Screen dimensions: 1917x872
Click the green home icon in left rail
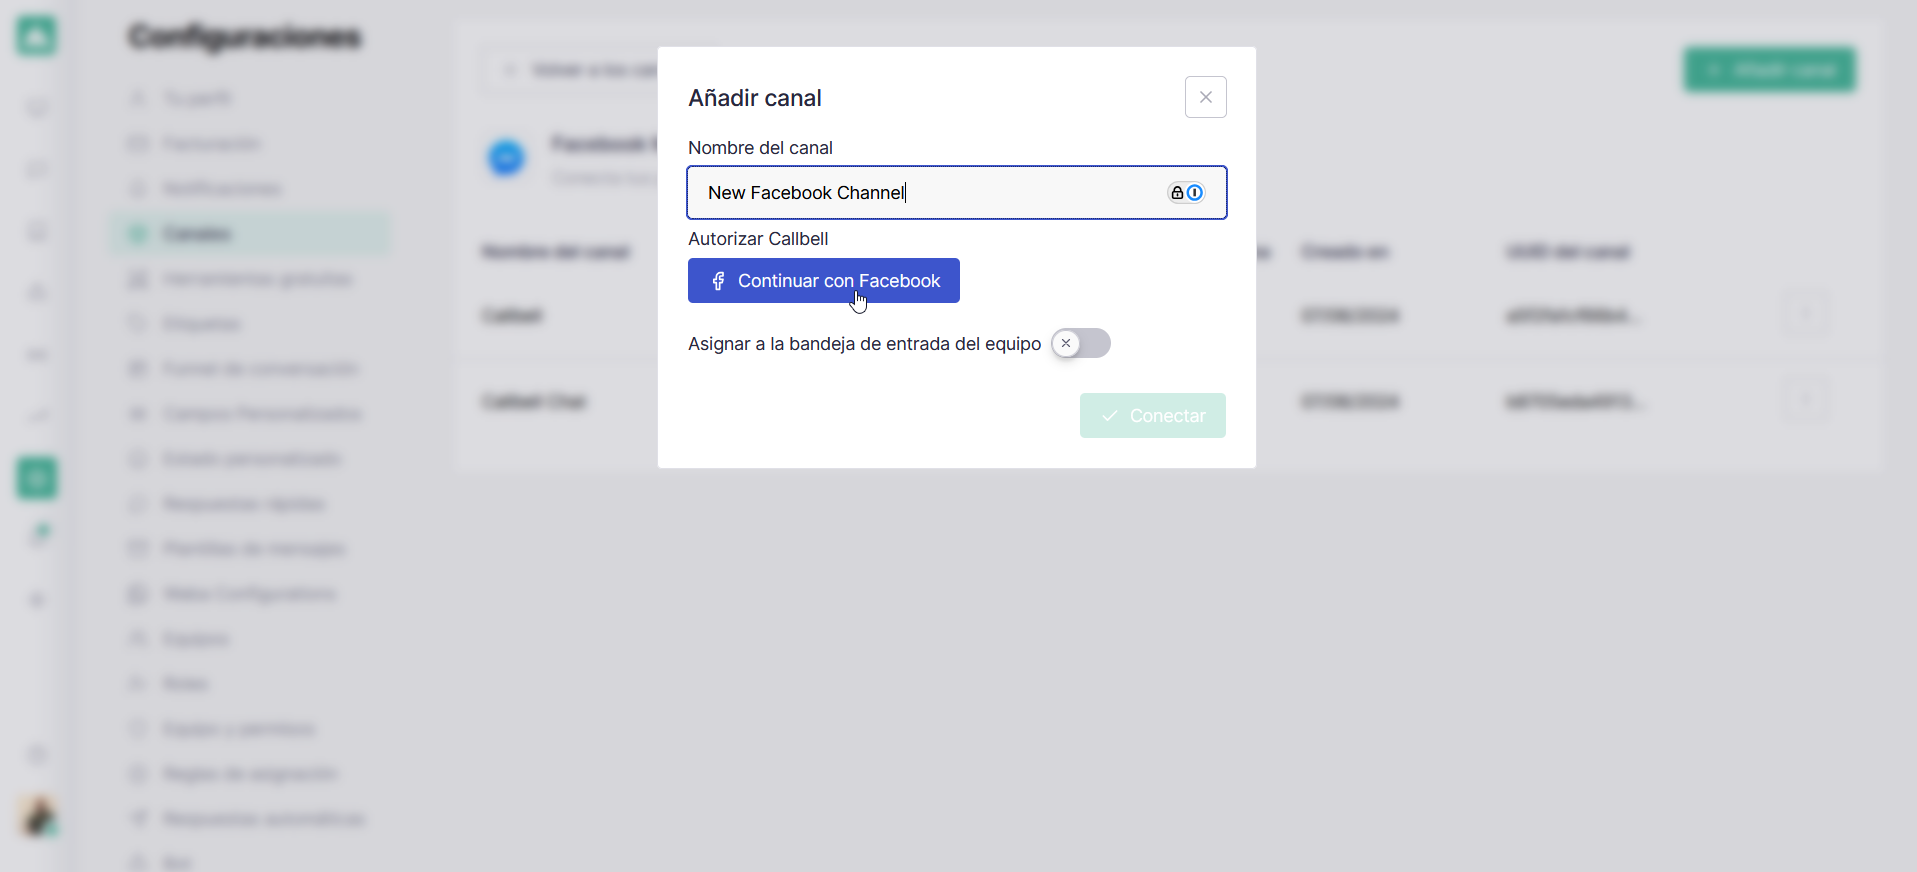pyautogui.click(x=37, y=37)
